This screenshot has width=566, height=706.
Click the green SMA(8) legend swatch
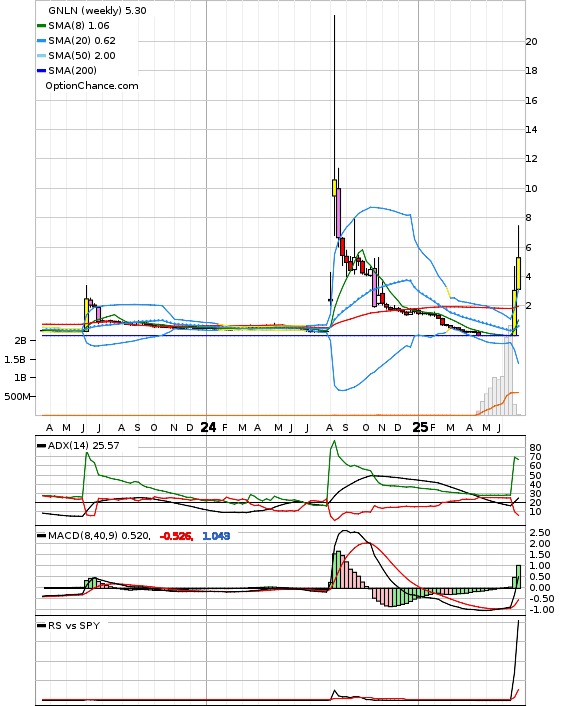point(41,26)
